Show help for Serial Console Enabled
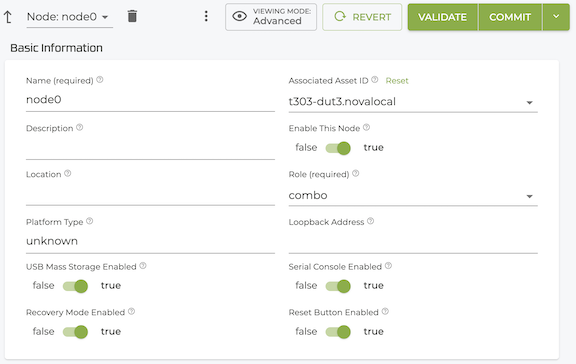 point(388,266)
